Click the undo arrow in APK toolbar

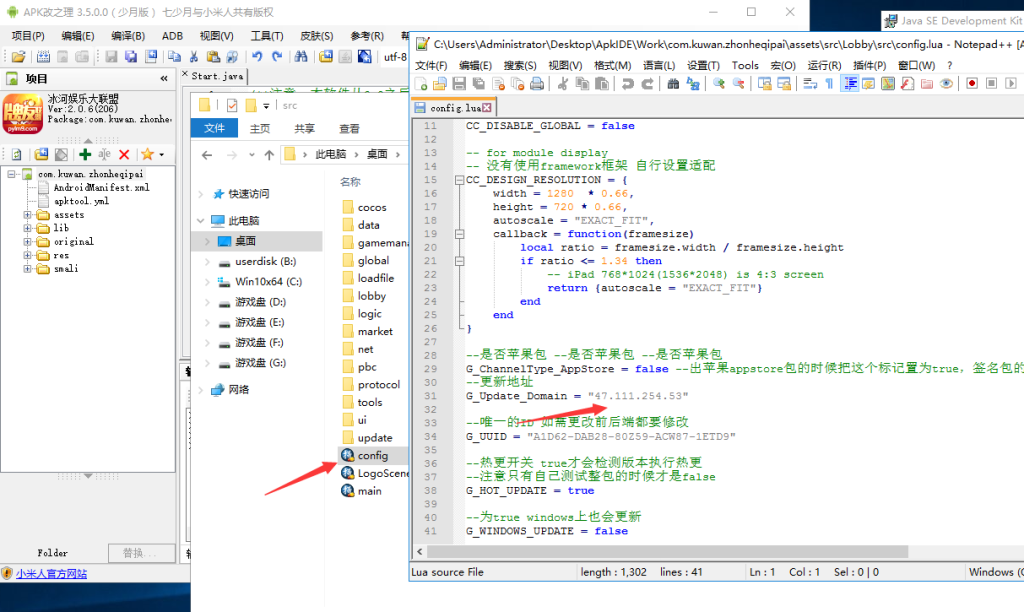coord(258,57)
